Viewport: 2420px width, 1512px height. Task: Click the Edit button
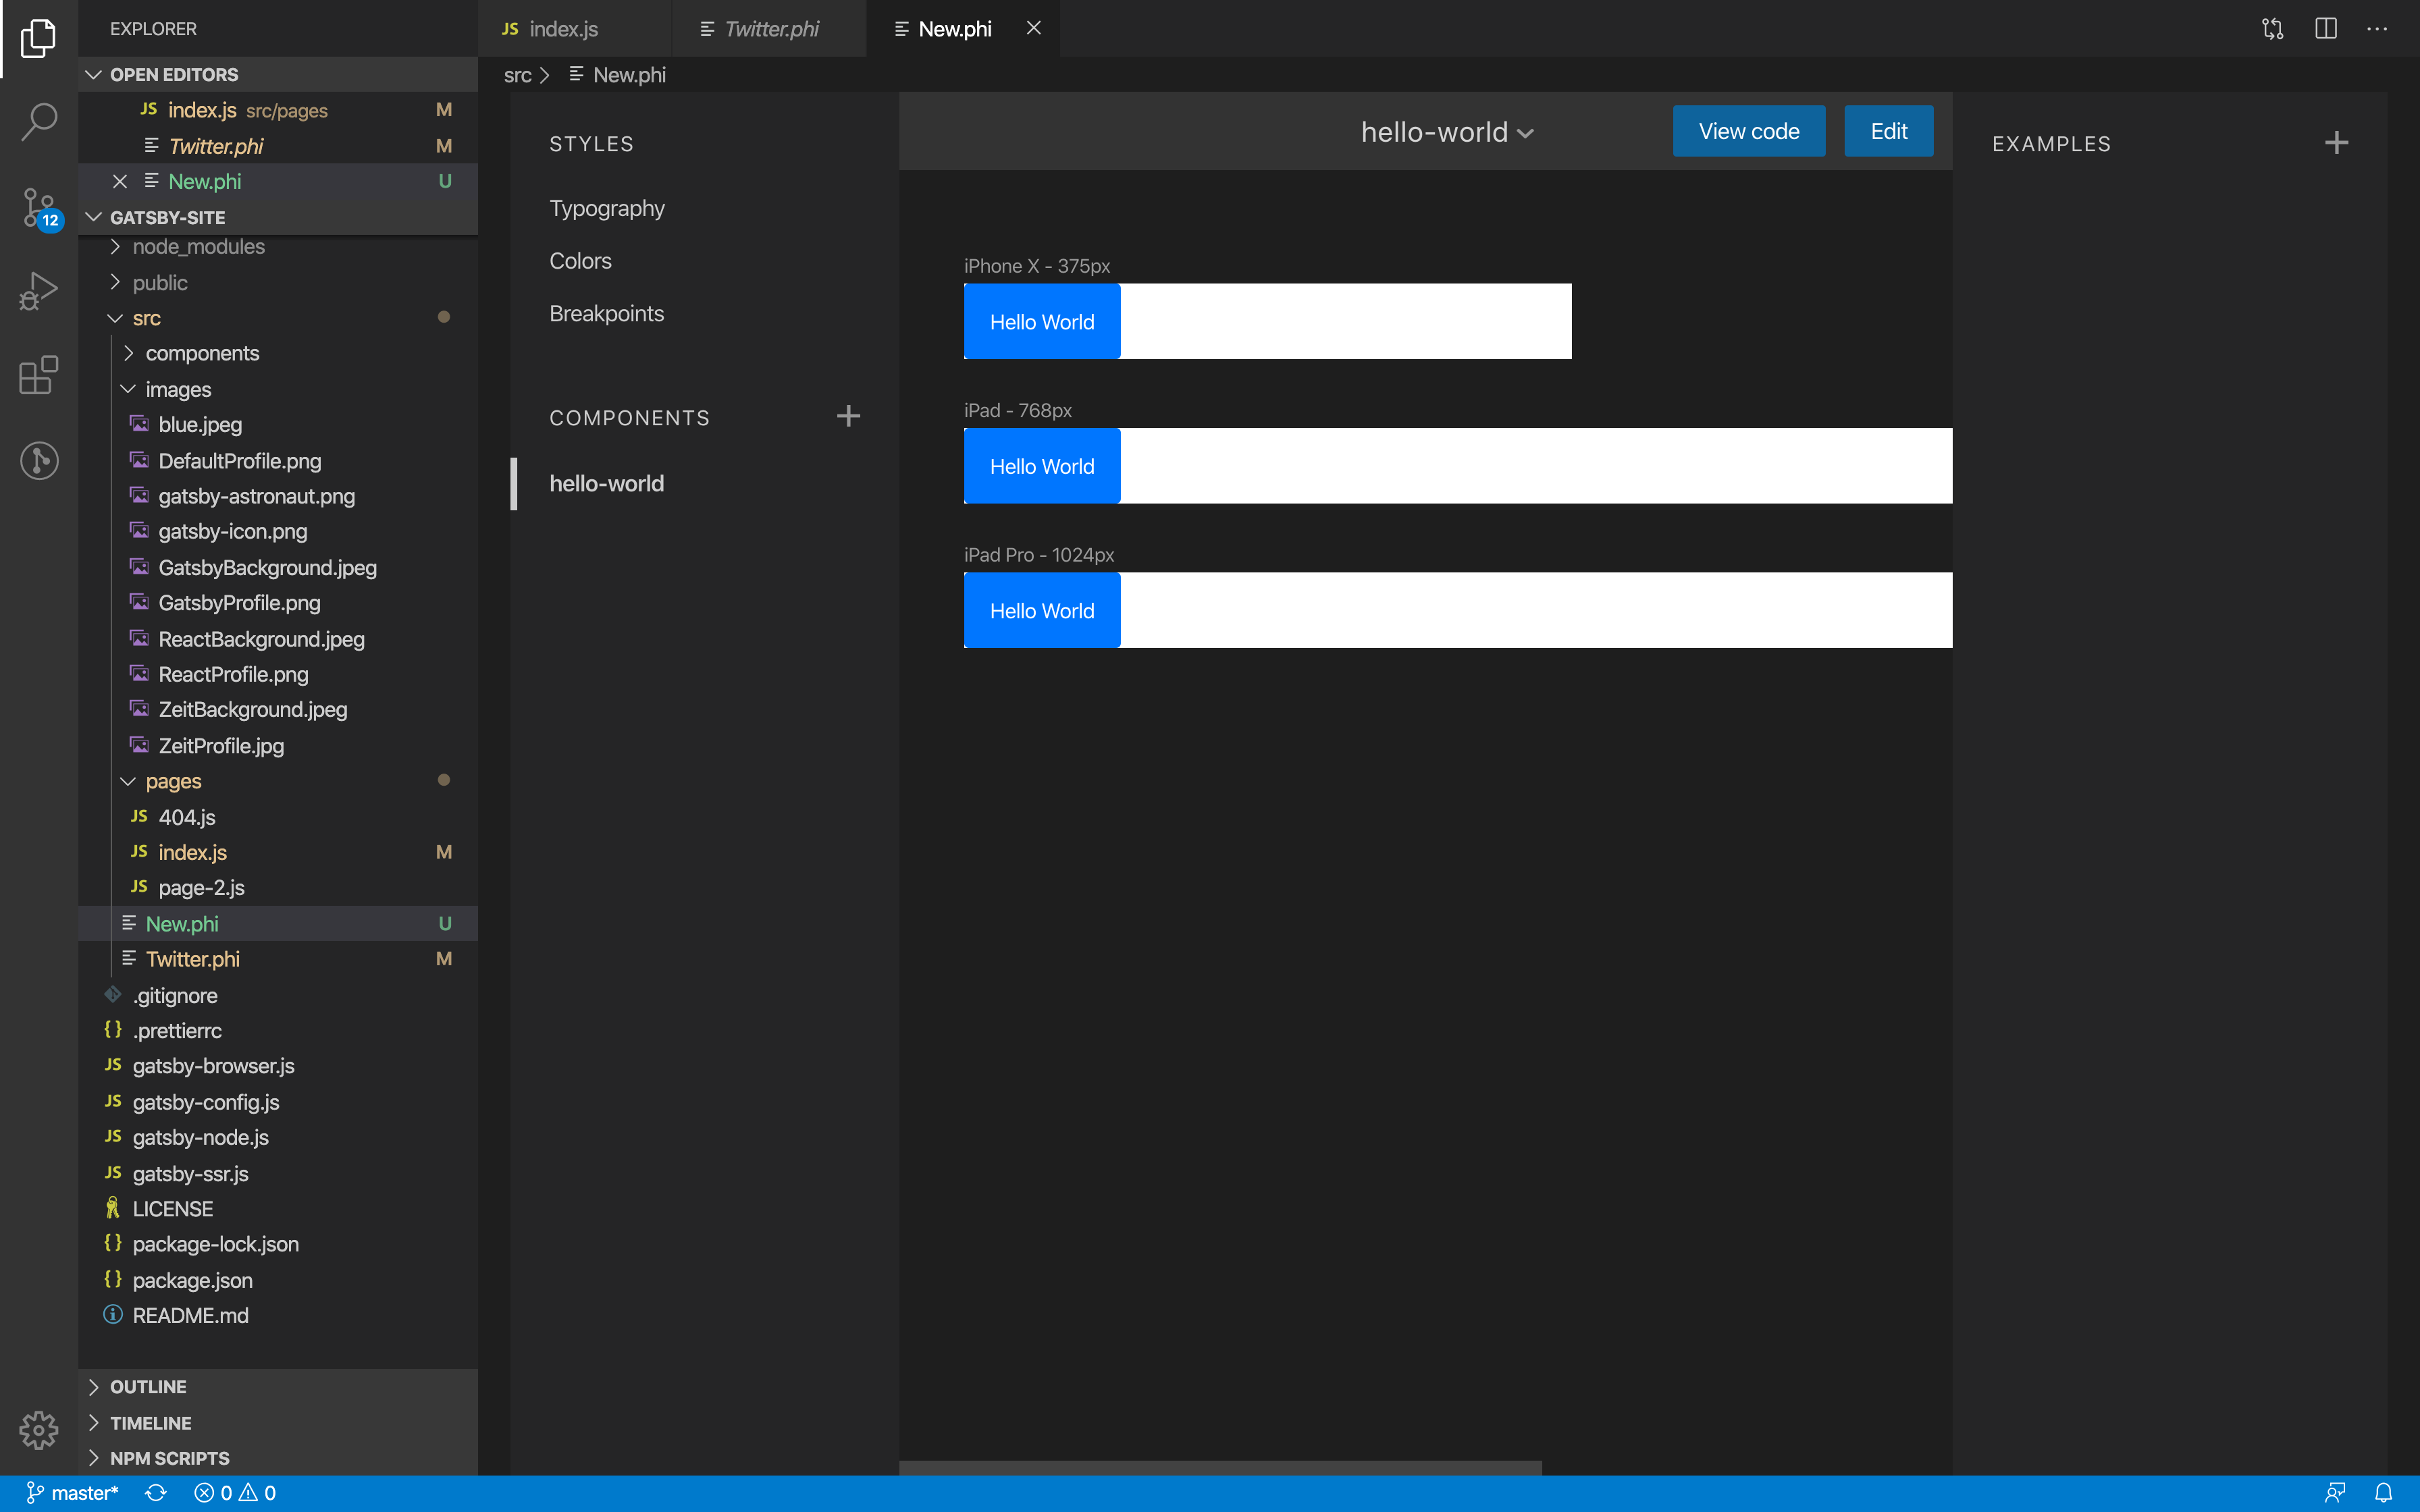(x=1888, y=131)
